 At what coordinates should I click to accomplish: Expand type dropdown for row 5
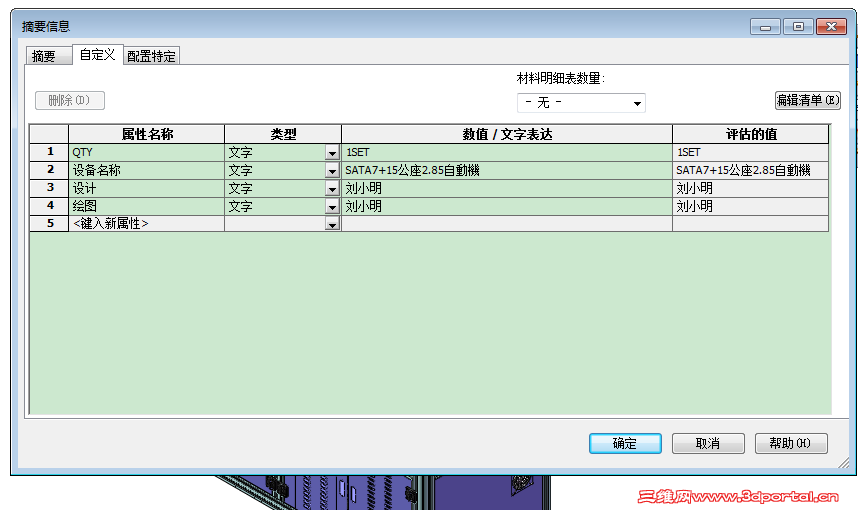[x=332, y=224]
